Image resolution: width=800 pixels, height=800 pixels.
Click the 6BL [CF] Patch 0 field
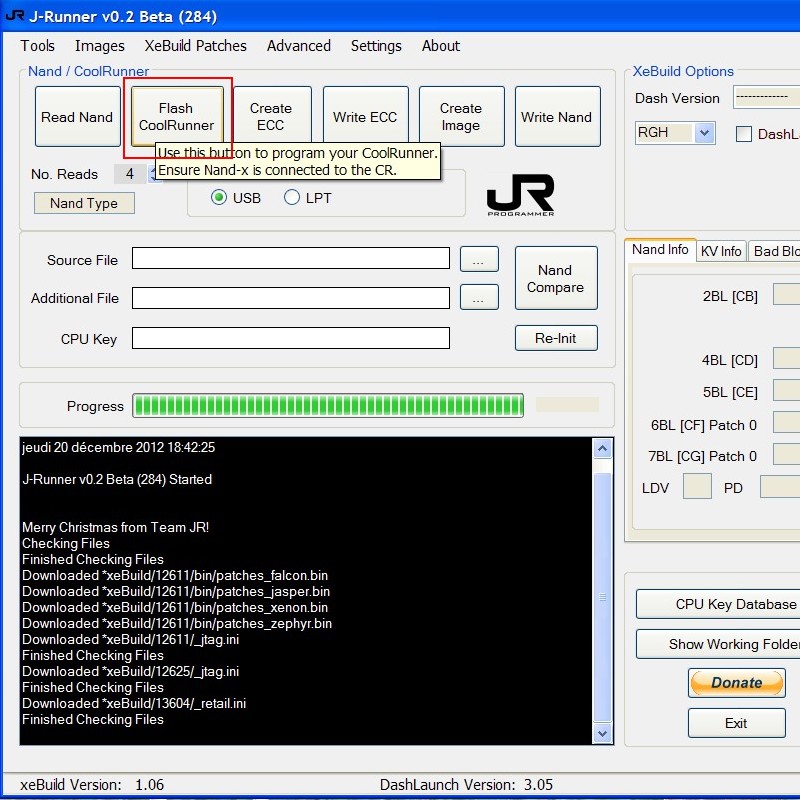point(787,423)
